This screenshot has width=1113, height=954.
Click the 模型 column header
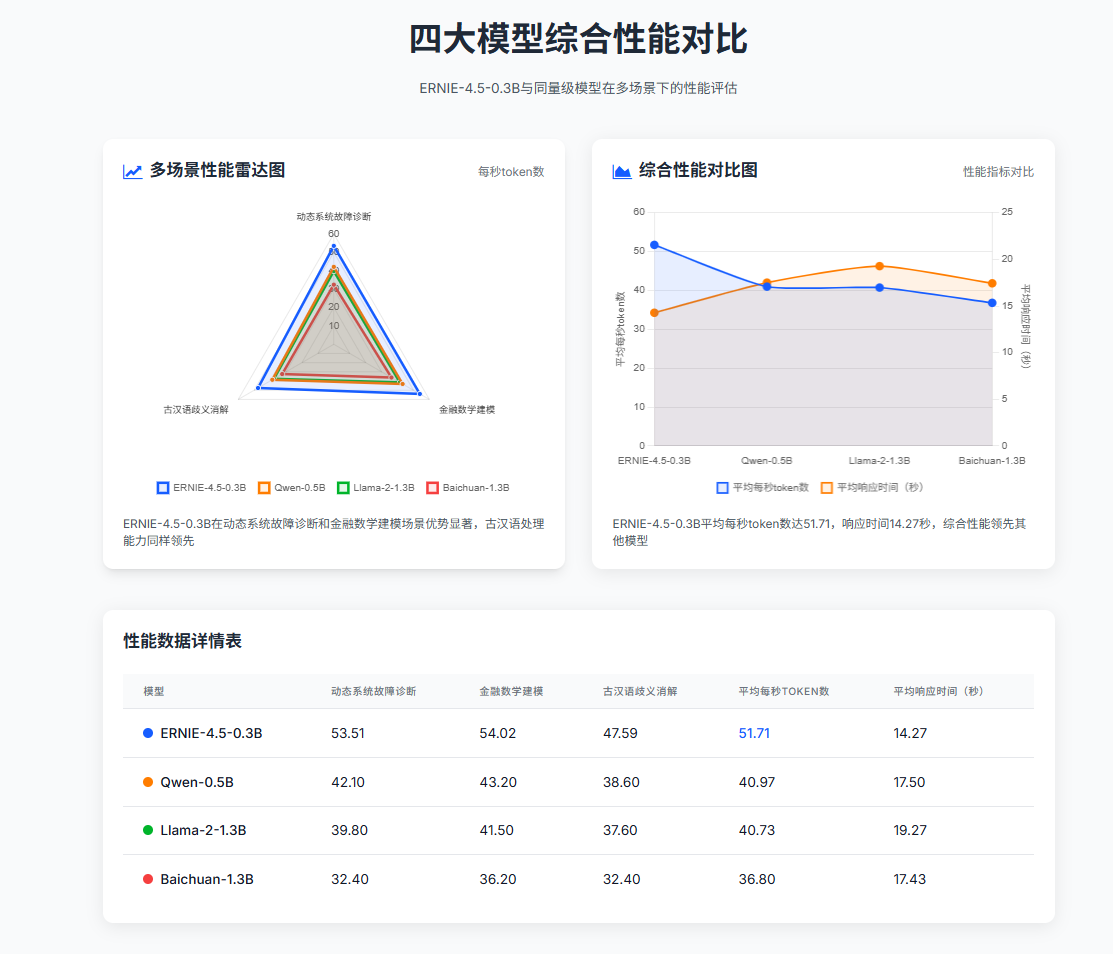click(x=154, y=691)
